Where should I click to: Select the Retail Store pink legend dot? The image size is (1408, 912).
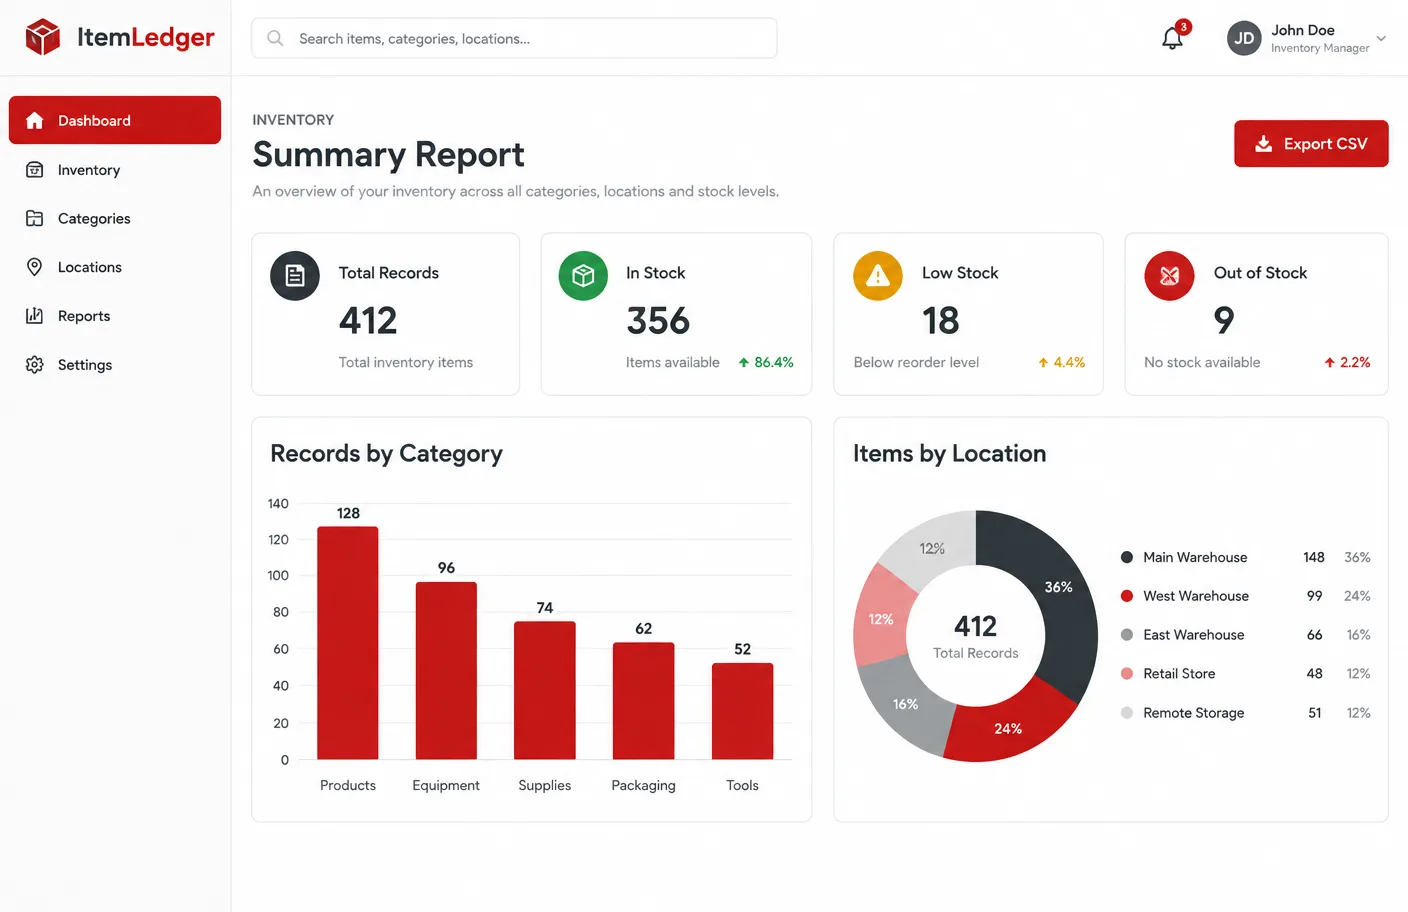click(x=1127, y=674)
